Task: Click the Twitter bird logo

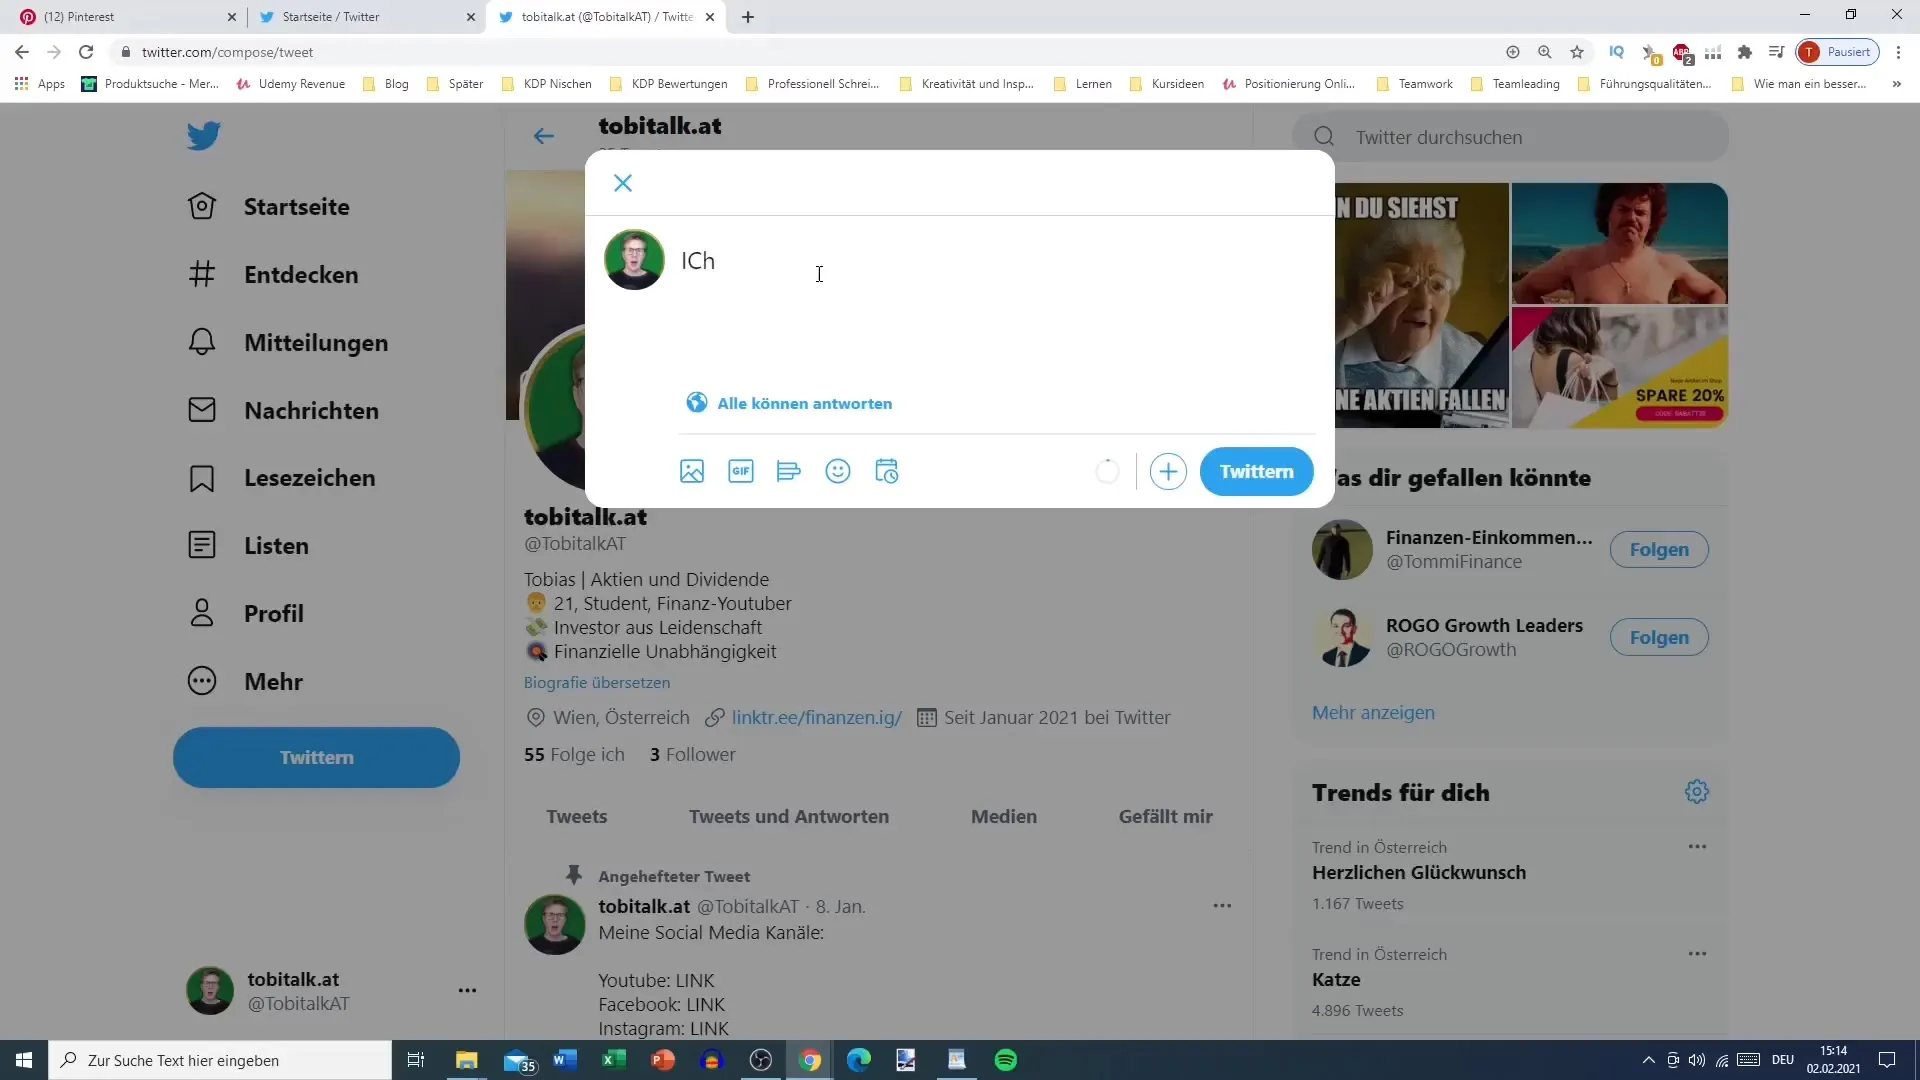Action: [x=204, y=135]
